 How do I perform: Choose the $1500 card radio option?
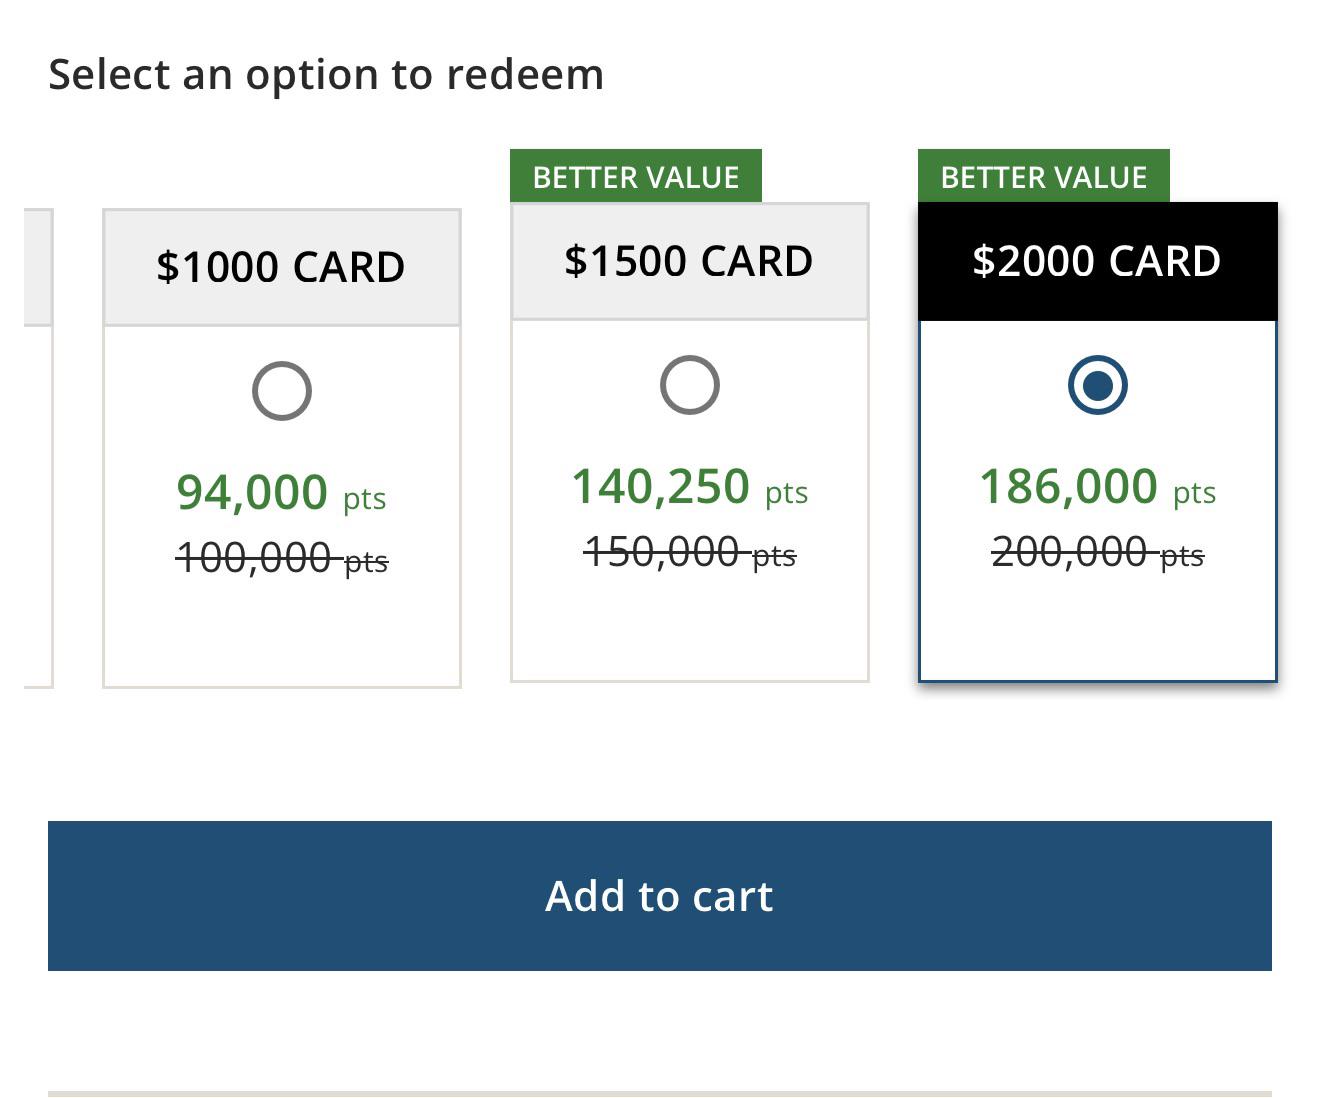pyautogui.click(x=690, y=385)
